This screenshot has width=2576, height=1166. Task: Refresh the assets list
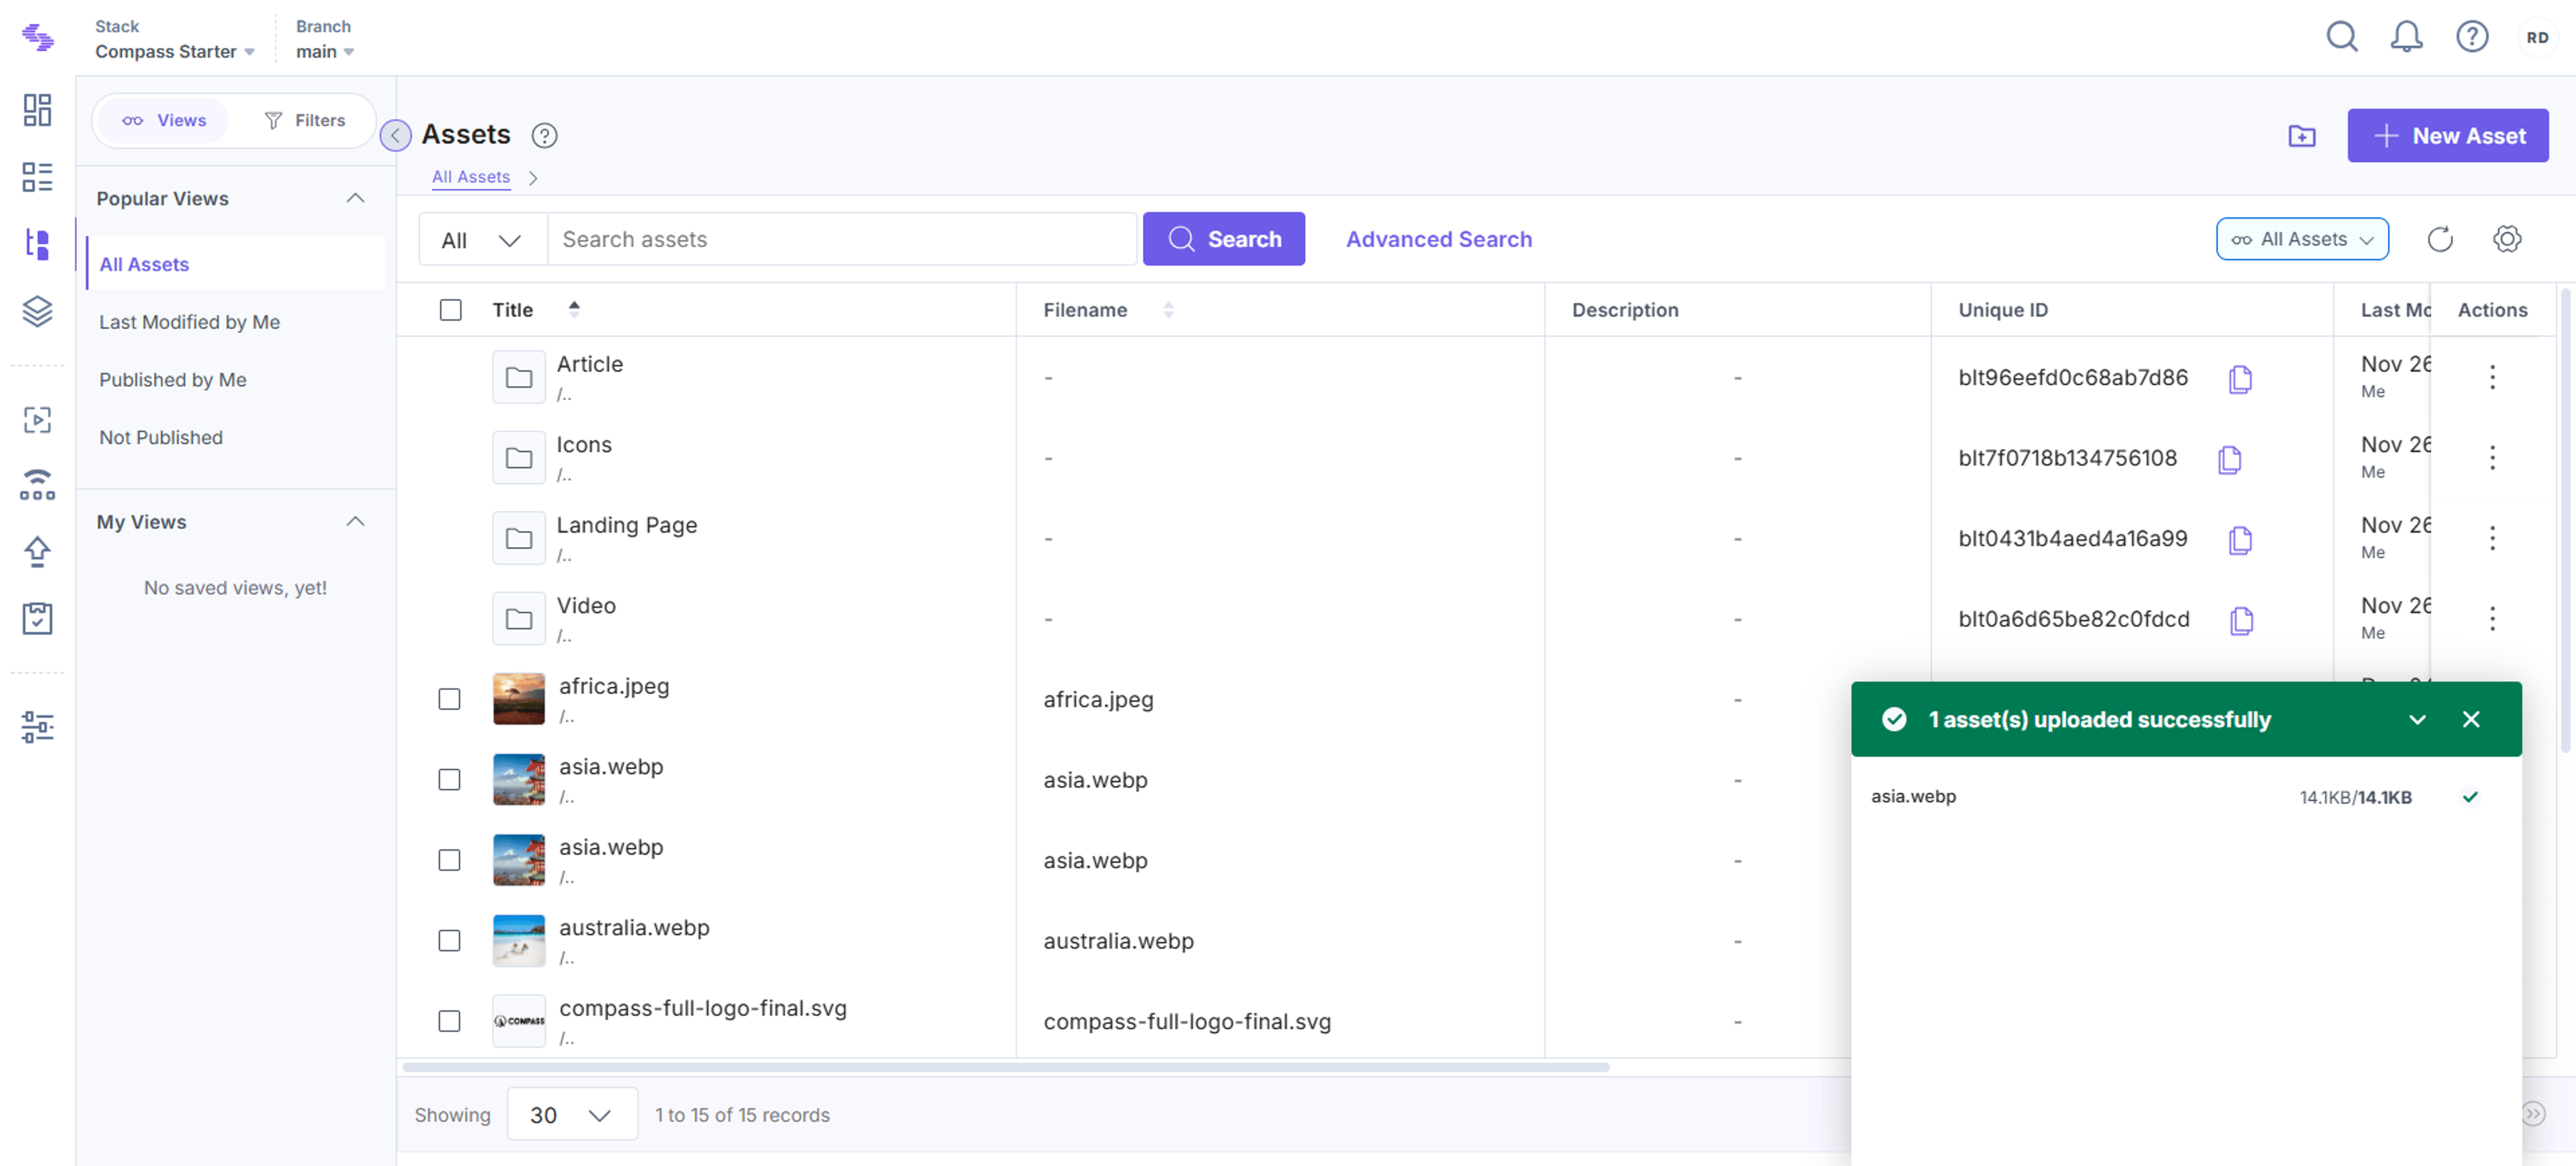[x=2440, y=239]
